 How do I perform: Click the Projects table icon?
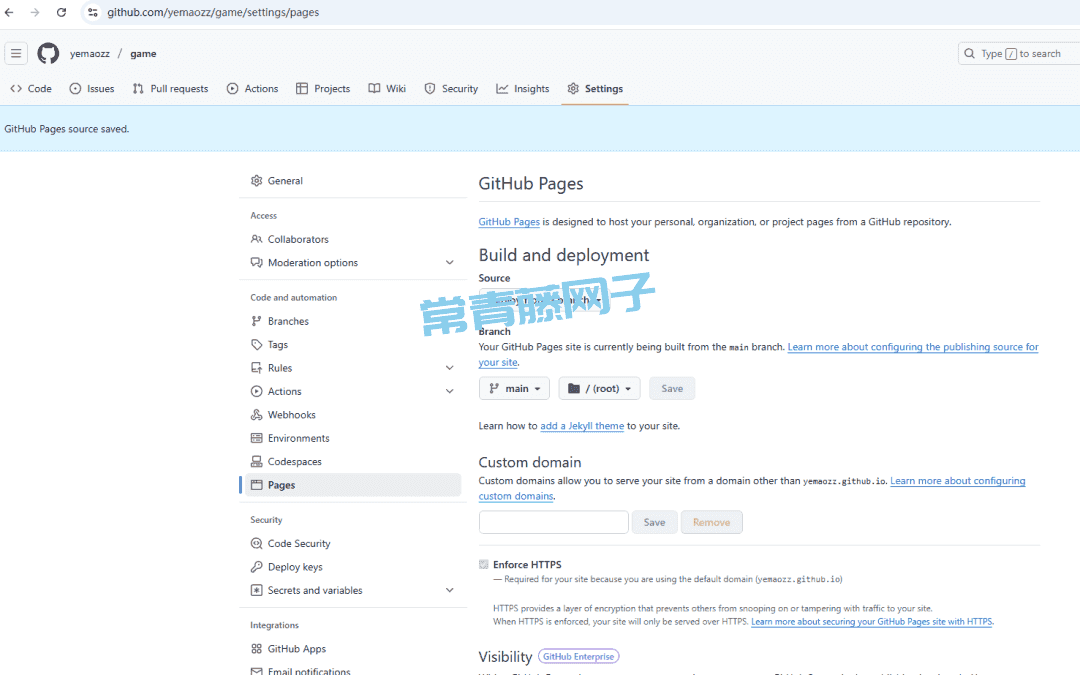point(302,88)
